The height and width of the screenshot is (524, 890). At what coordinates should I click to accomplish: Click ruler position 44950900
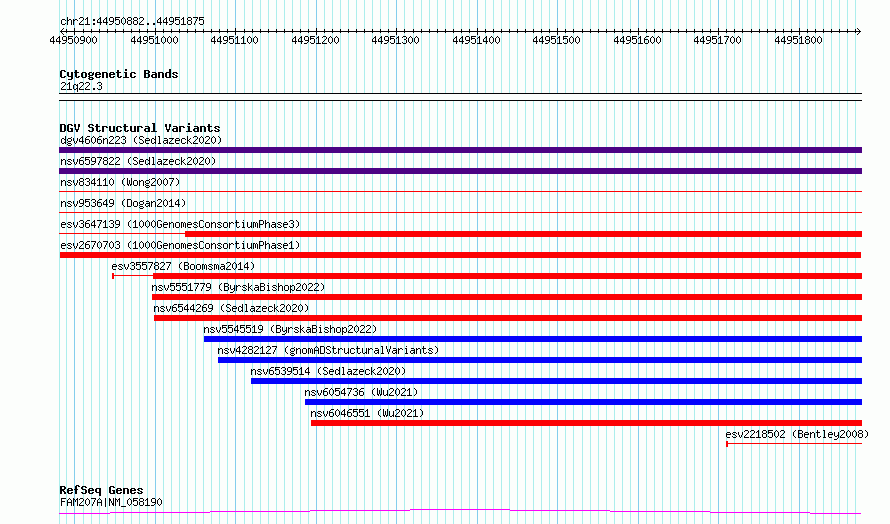coord(73,40)
